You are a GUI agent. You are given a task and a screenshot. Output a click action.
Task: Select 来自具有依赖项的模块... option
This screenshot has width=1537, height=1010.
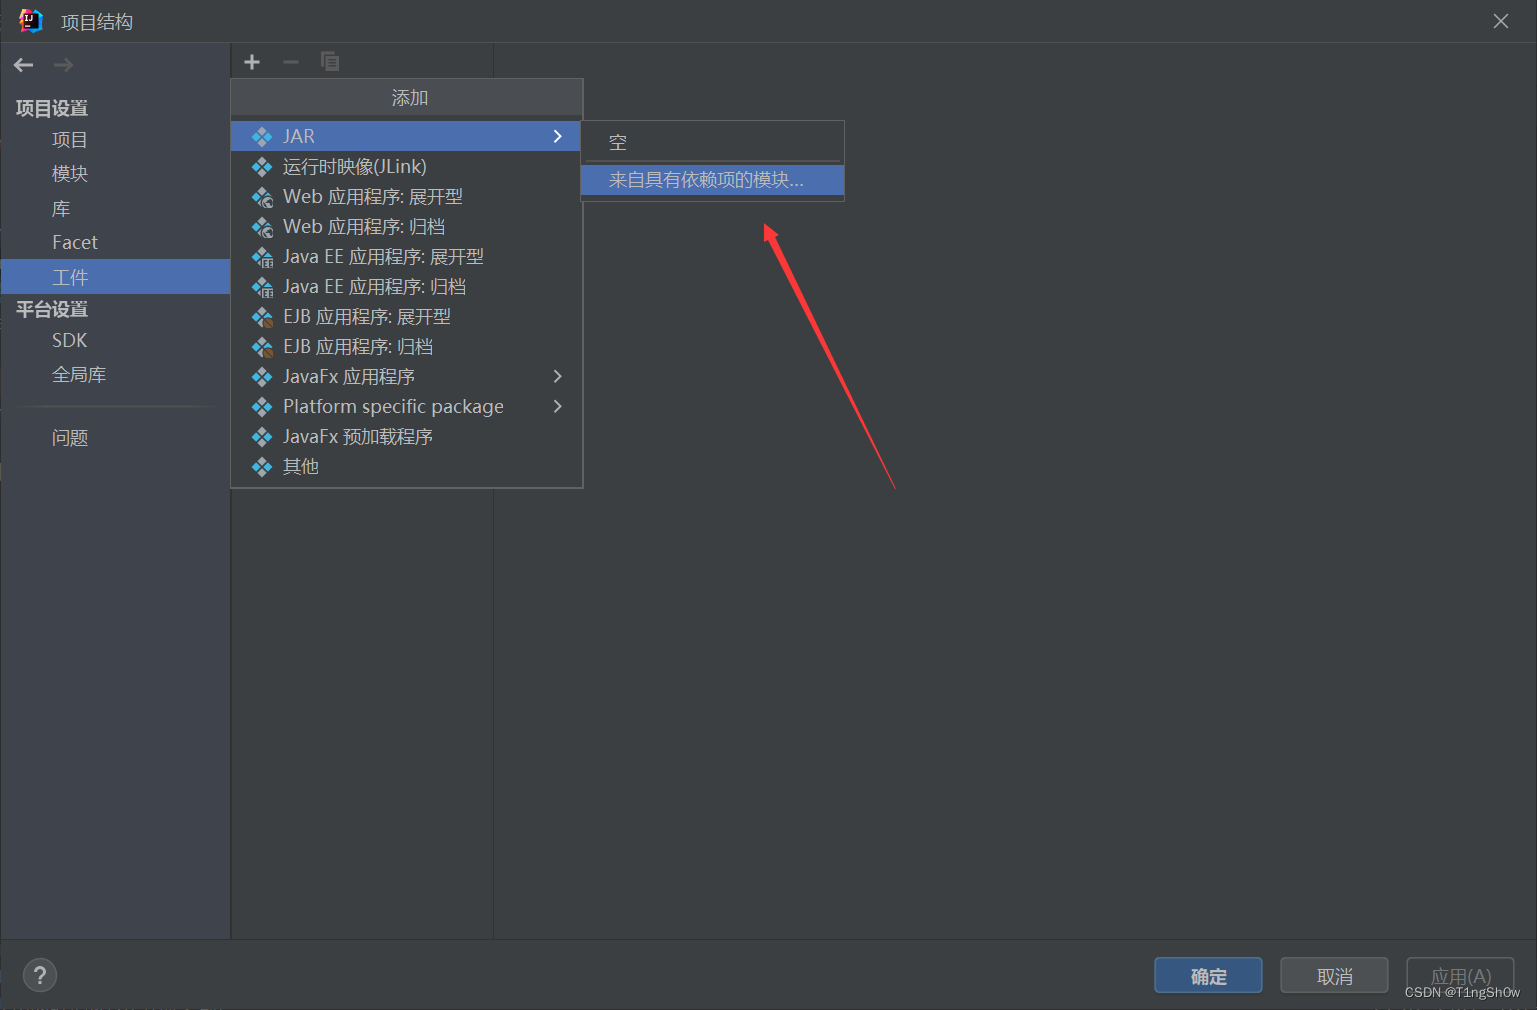(x=712, y=180)
